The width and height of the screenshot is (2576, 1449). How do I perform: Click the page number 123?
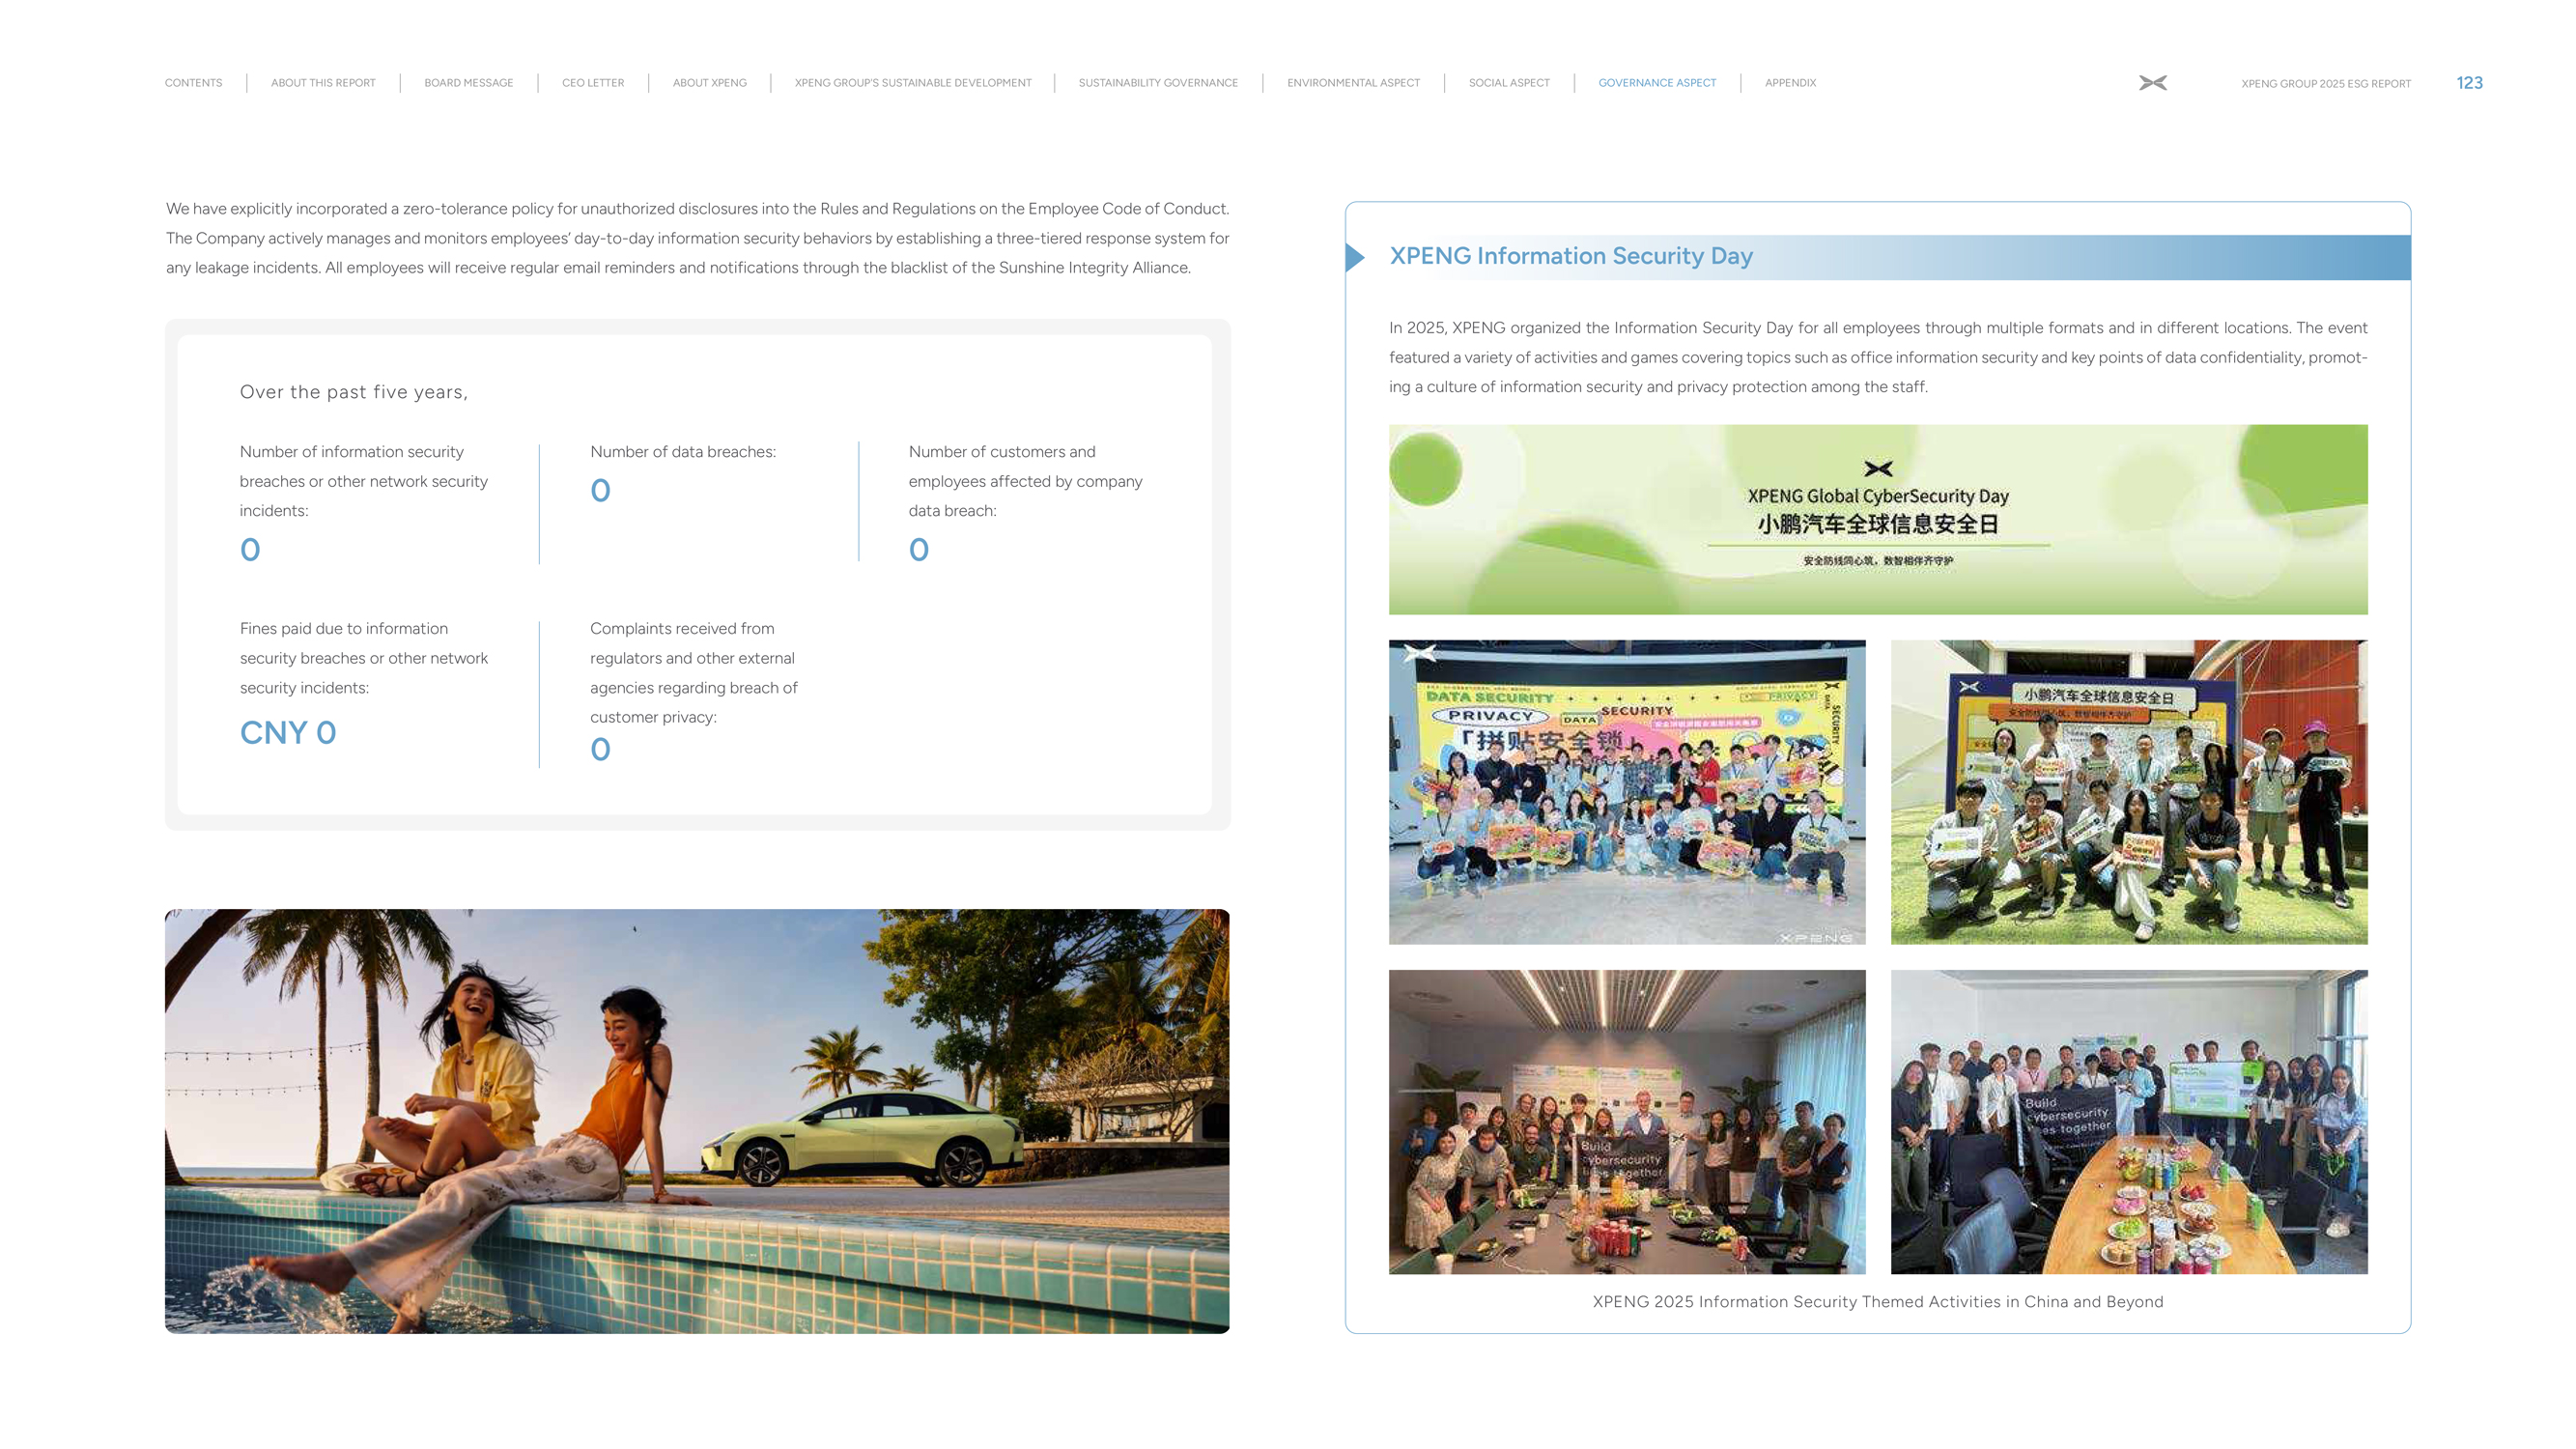pyautogui.click(x=2469, y=83)
